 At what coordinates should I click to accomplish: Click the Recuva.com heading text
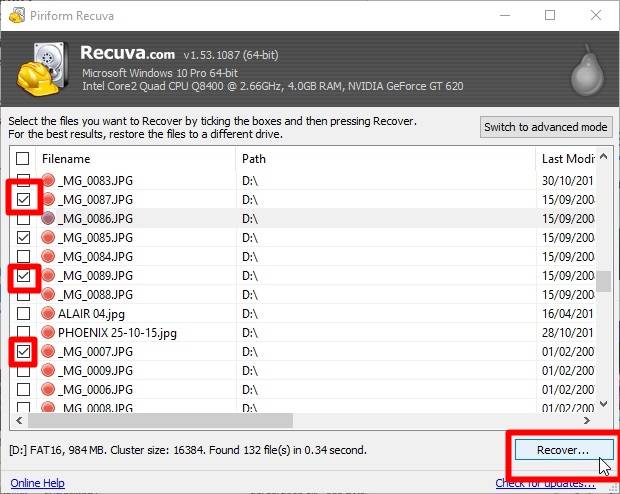point(127,53)
